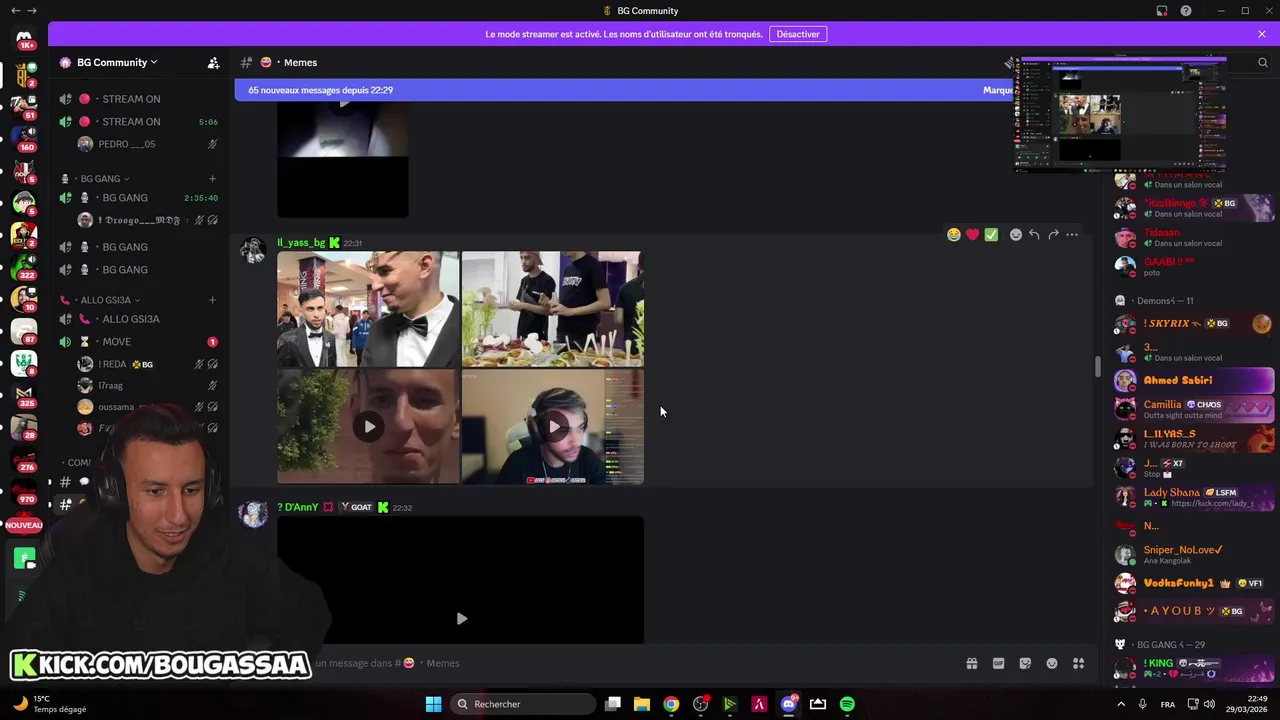Viewport: 1280px width, 720px height.
Task: Jump to the 65 new messages
Action: coord(320,90)
